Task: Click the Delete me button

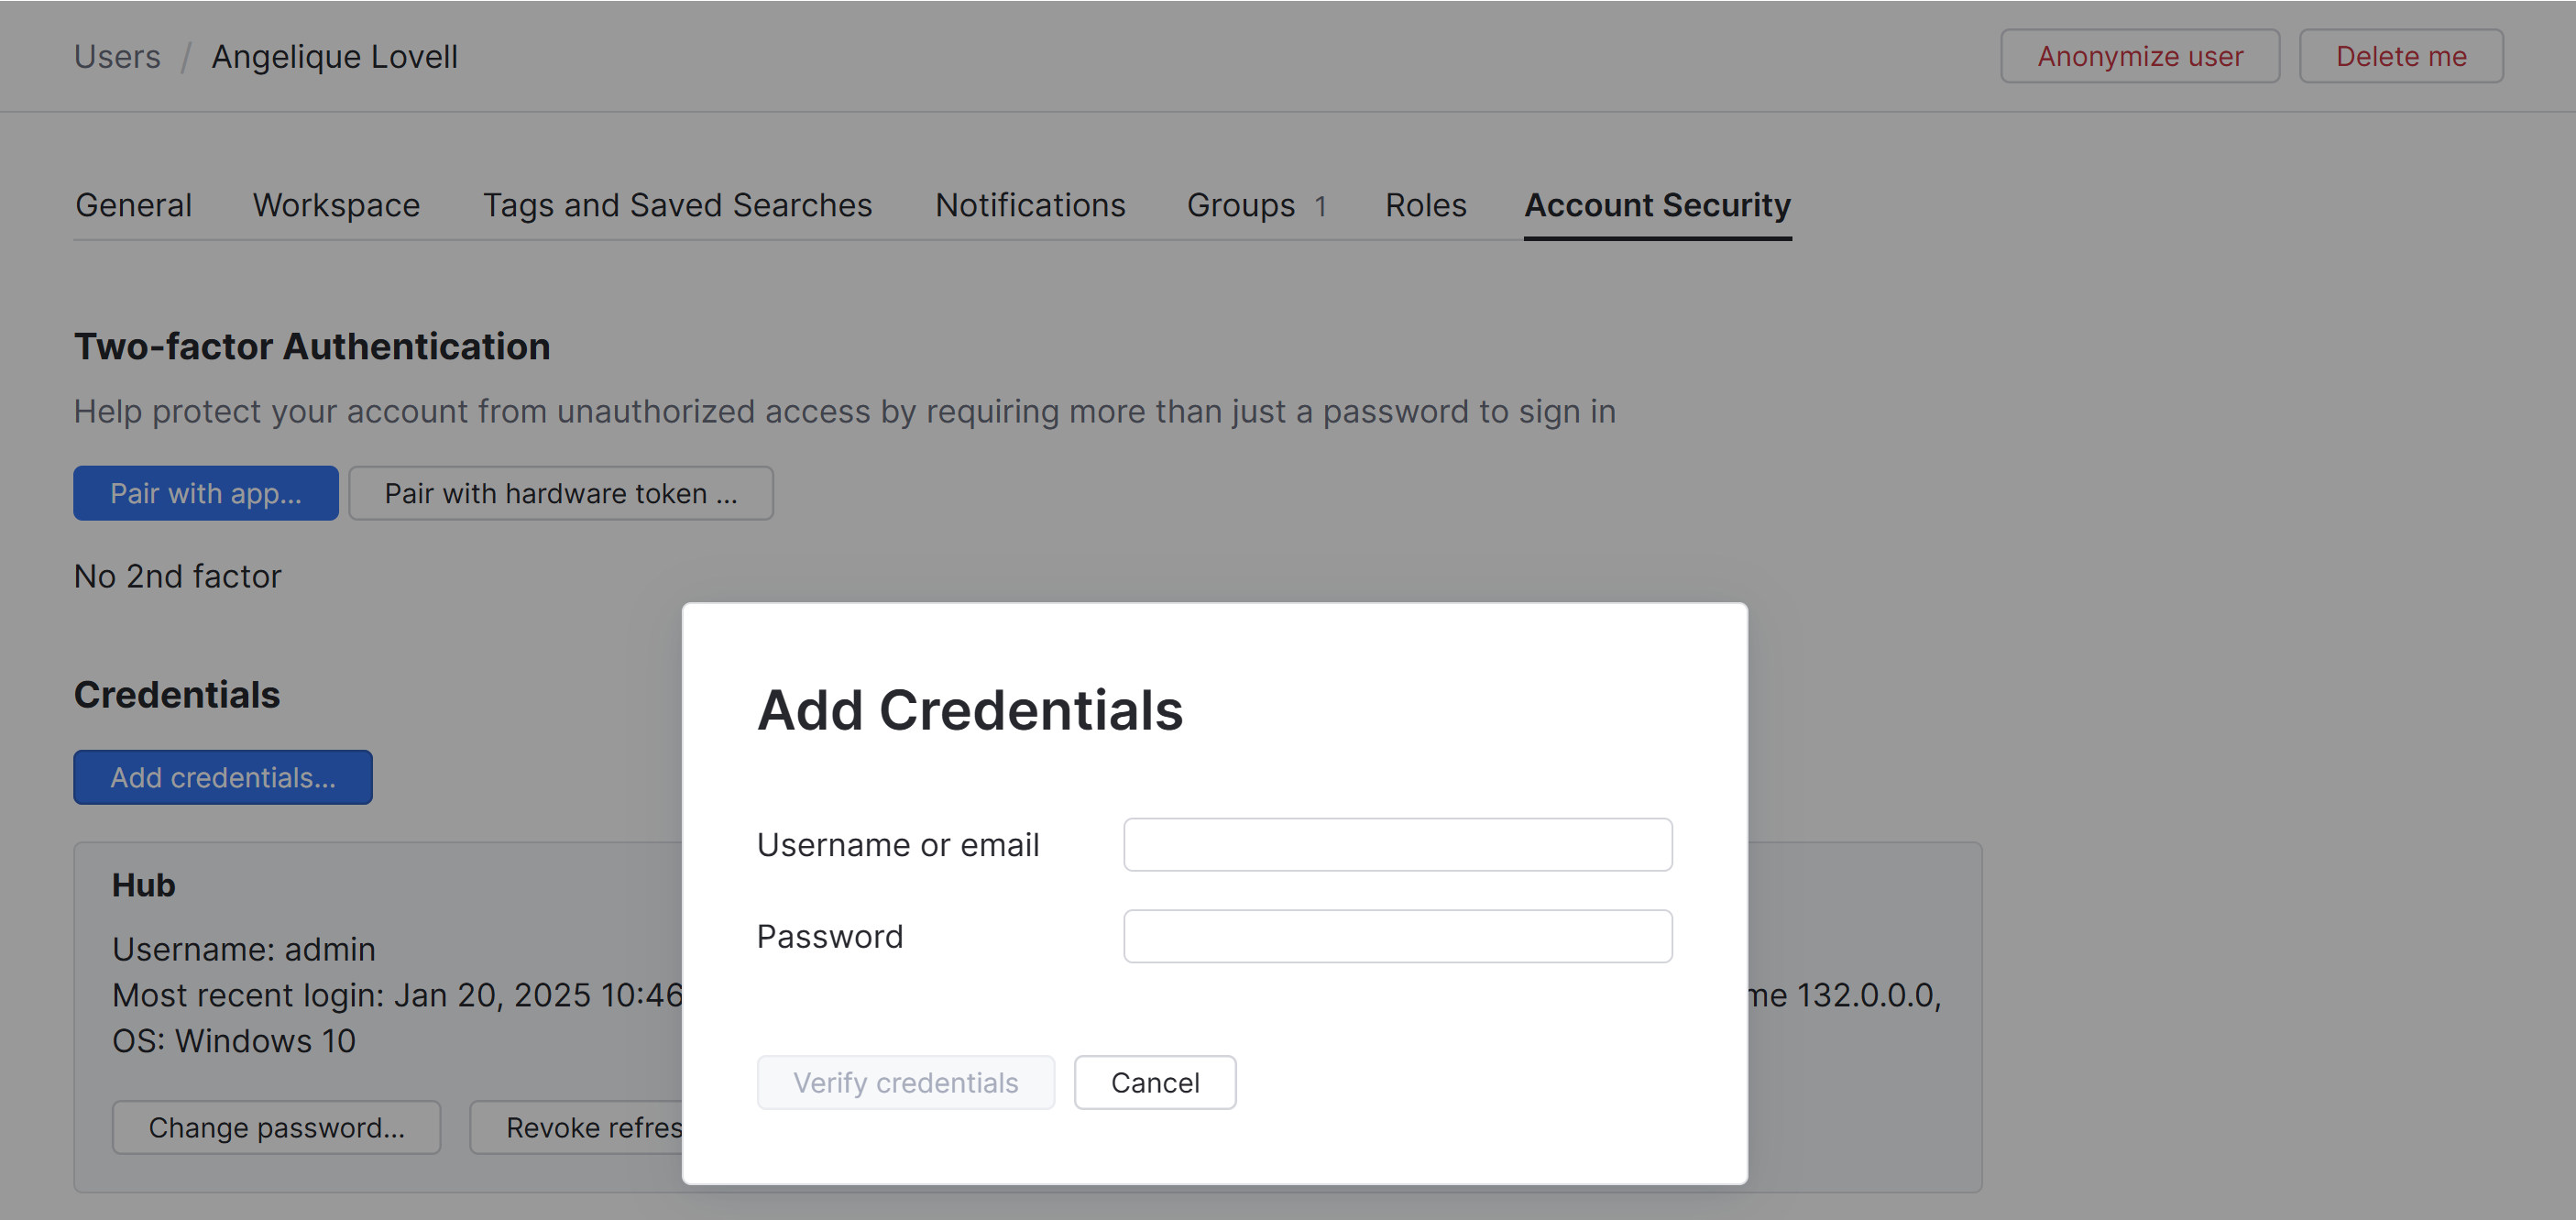Action: tap(2401, 56)
